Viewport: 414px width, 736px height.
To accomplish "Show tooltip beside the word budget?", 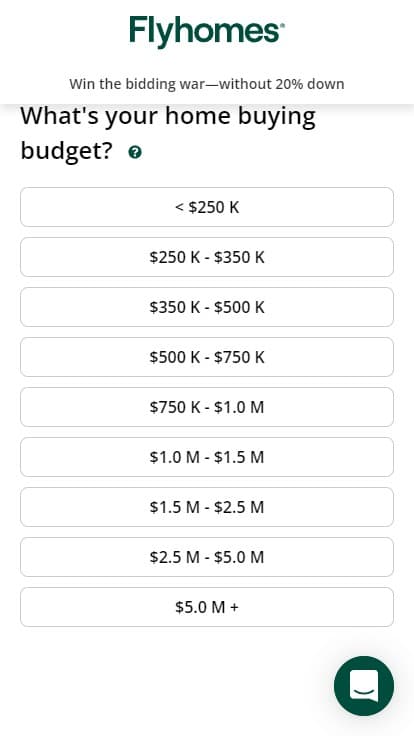I will tap(135, 152).
